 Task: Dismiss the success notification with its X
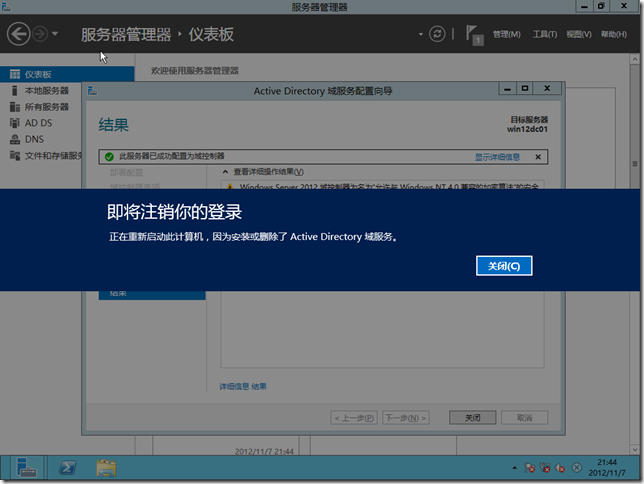[538, 157]
